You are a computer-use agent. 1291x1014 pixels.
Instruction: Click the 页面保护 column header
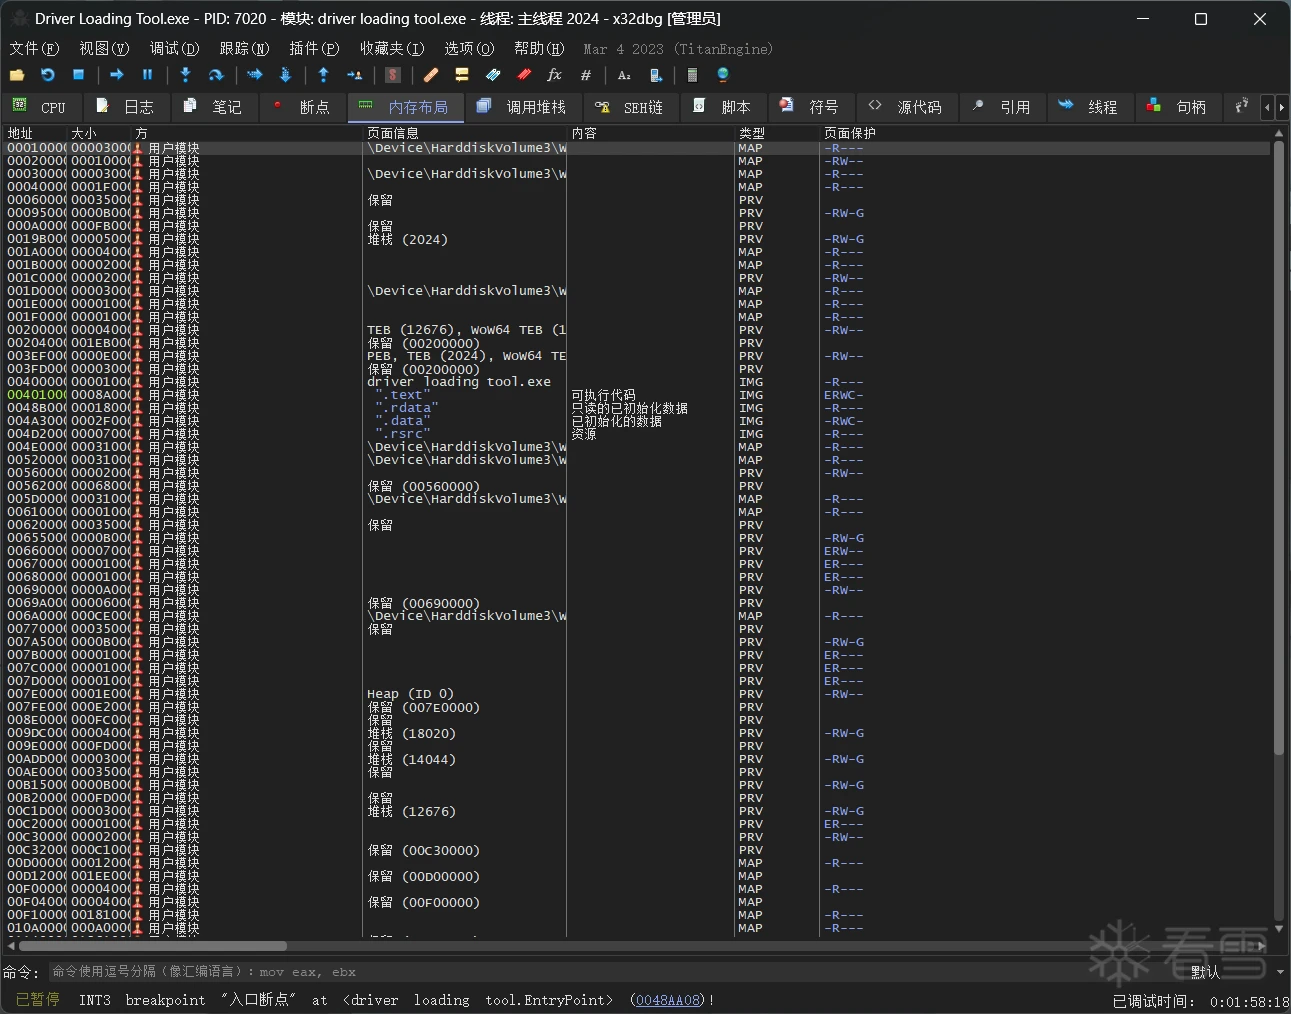click(x=1045, y=133)
